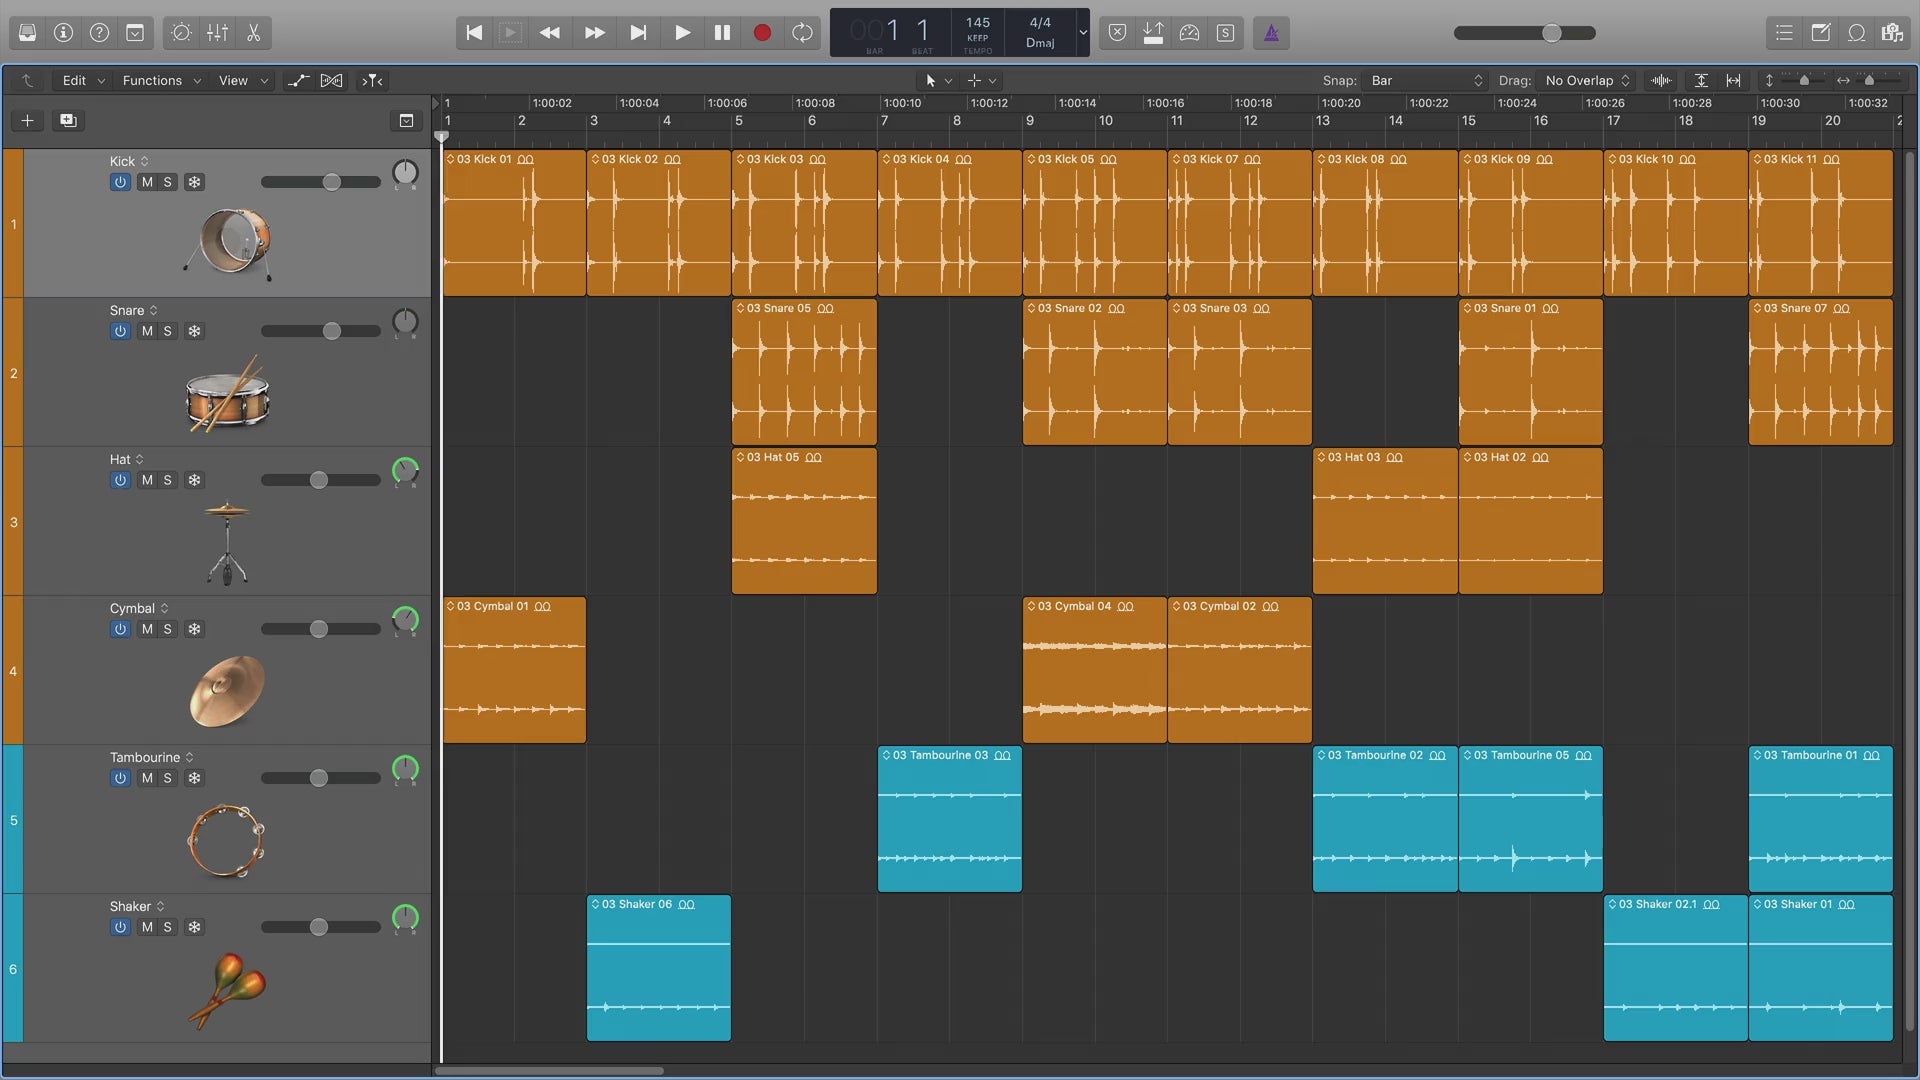Screen dimensions: 1920x1080
Task: Open the List Editors icon
Action: pos(1784,33)
